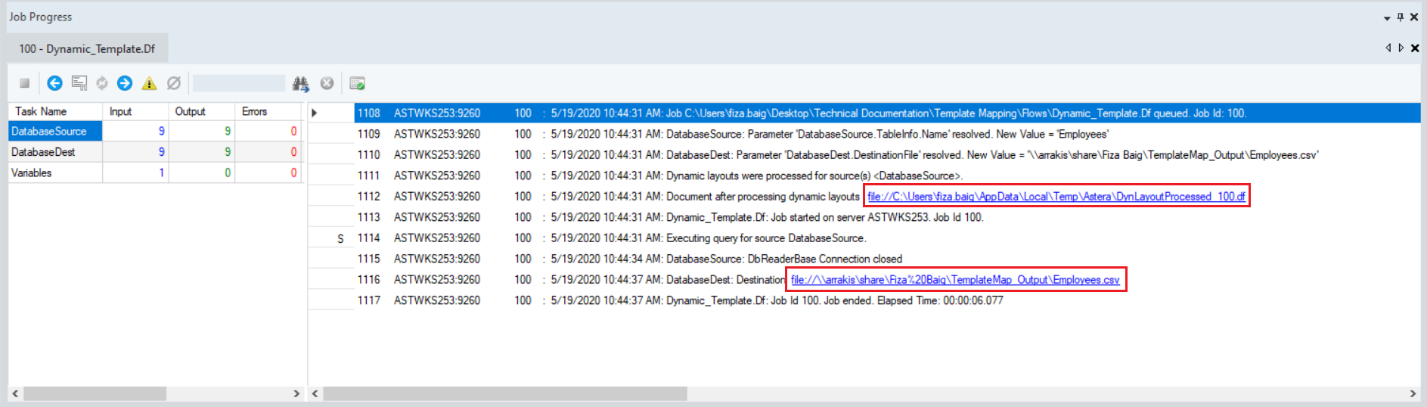Open the Job Progress window position dropdown

1388,18
